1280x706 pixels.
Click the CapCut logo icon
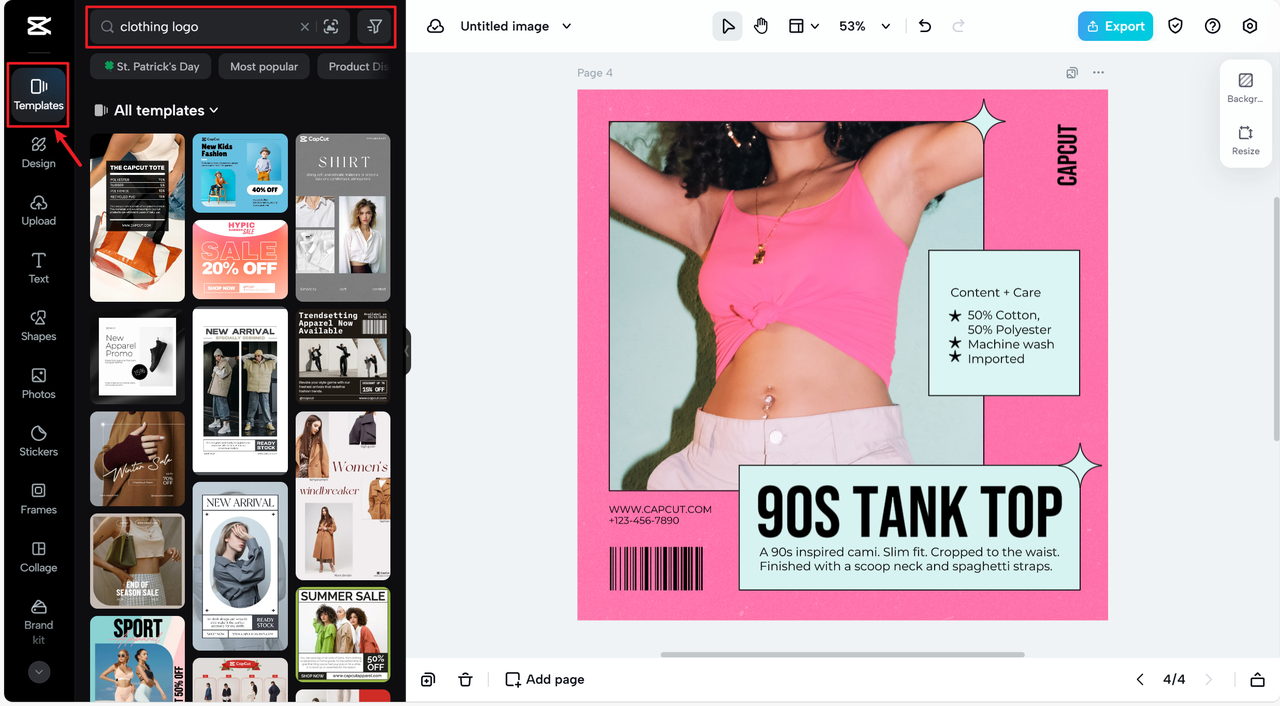[x=39, y=27]
